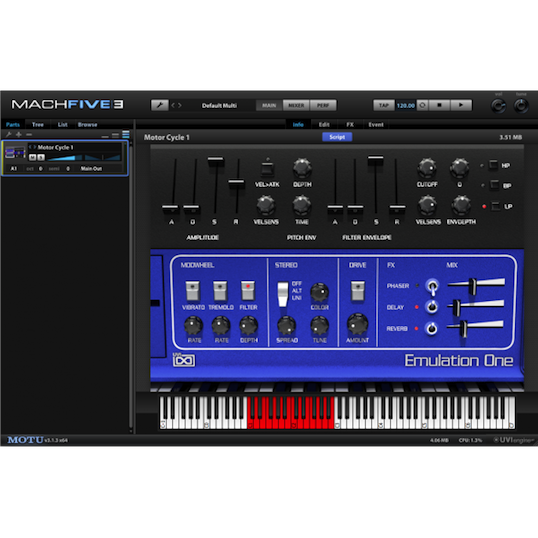The image size is (538, 538).
Task: Toggle the PHASER effect switch
Action: tap(432, 286)
